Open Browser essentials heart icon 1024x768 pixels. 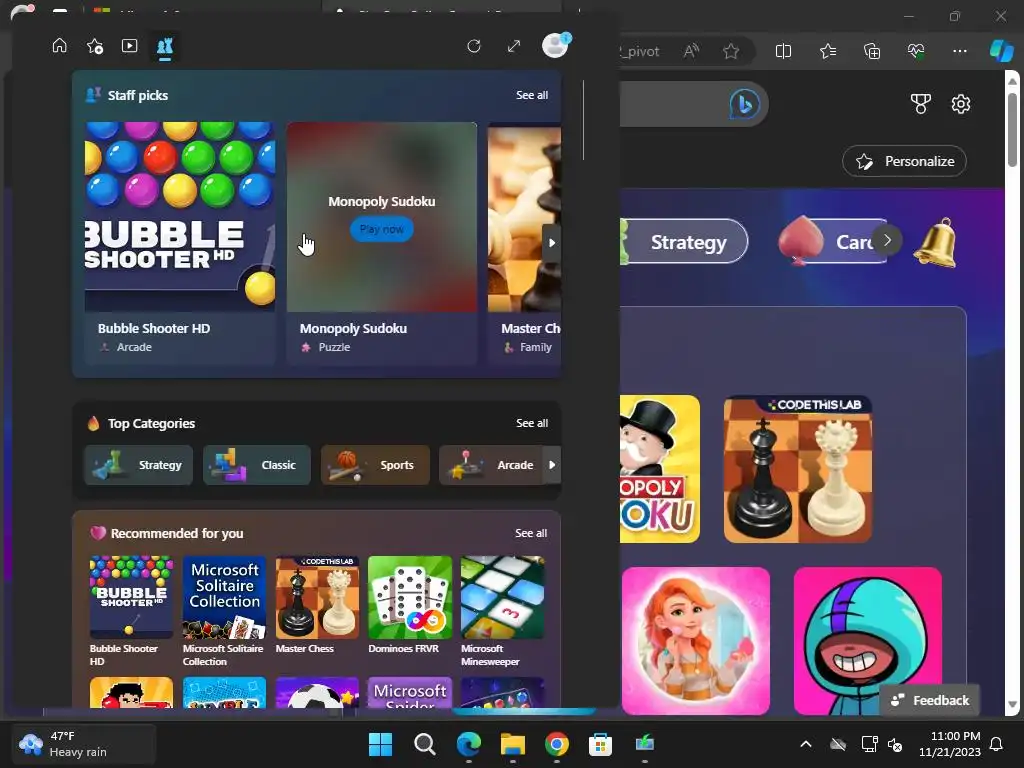pos(916,51)
